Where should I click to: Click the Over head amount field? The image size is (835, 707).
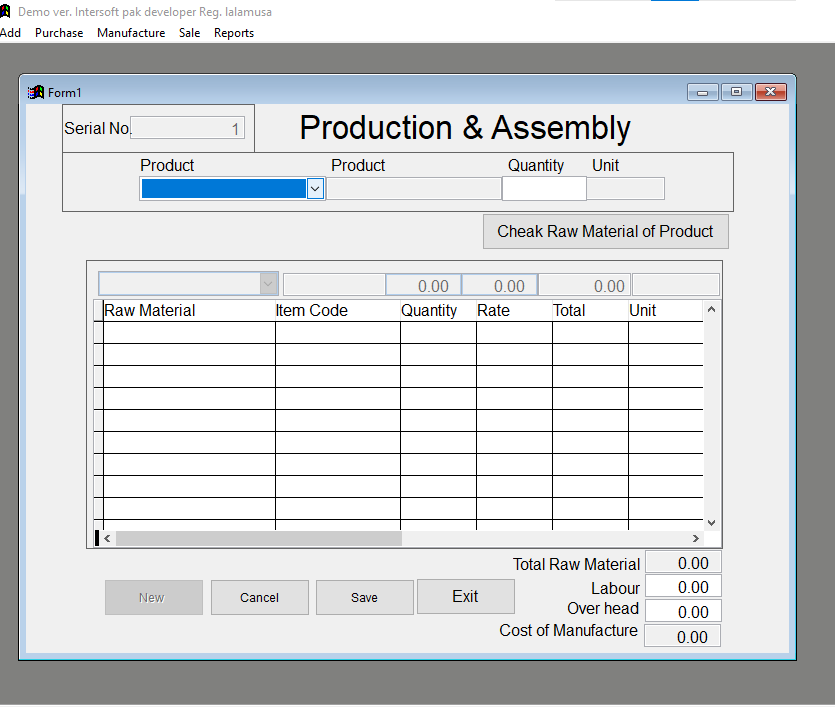[682, 610]
